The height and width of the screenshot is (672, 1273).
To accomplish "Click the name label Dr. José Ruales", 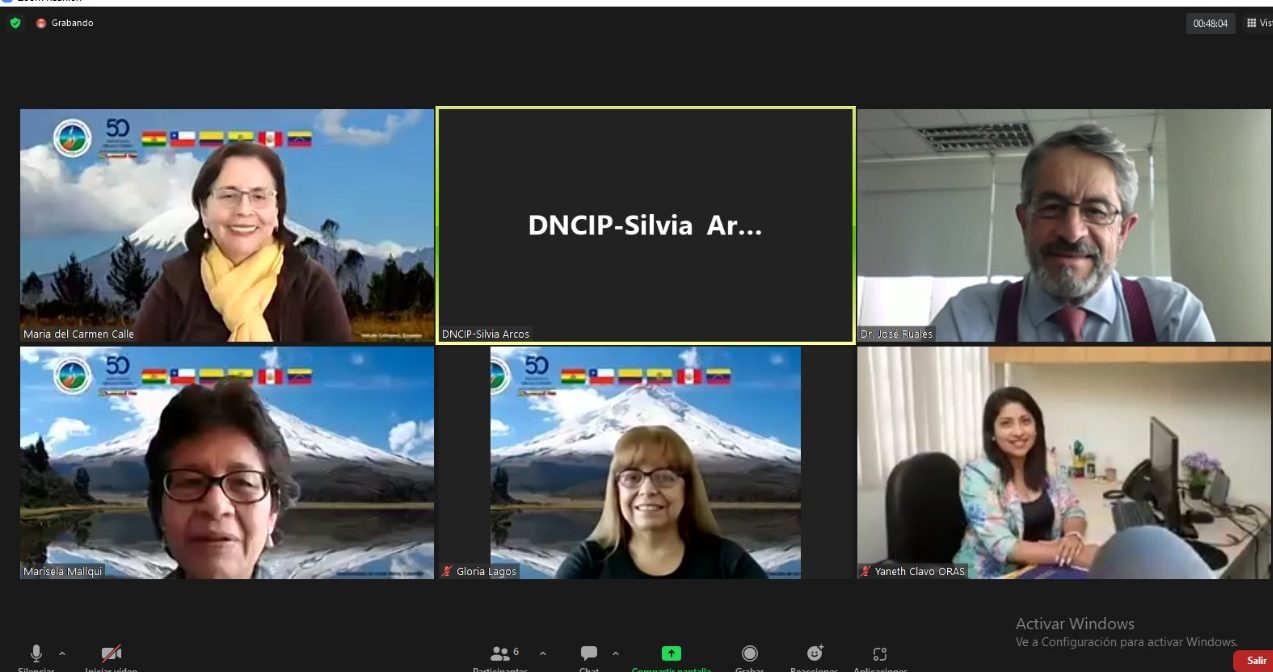I will pyautogui.click(x=896, y=334).
